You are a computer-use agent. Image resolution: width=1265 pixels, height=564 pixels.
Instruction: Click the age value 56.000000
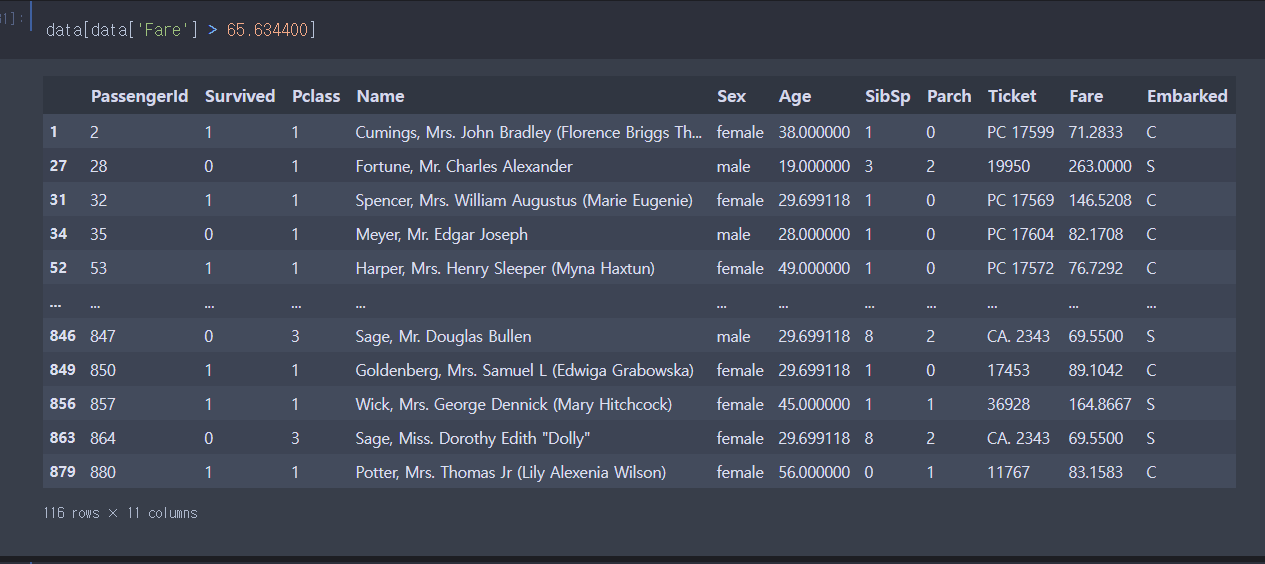[814, 472]
